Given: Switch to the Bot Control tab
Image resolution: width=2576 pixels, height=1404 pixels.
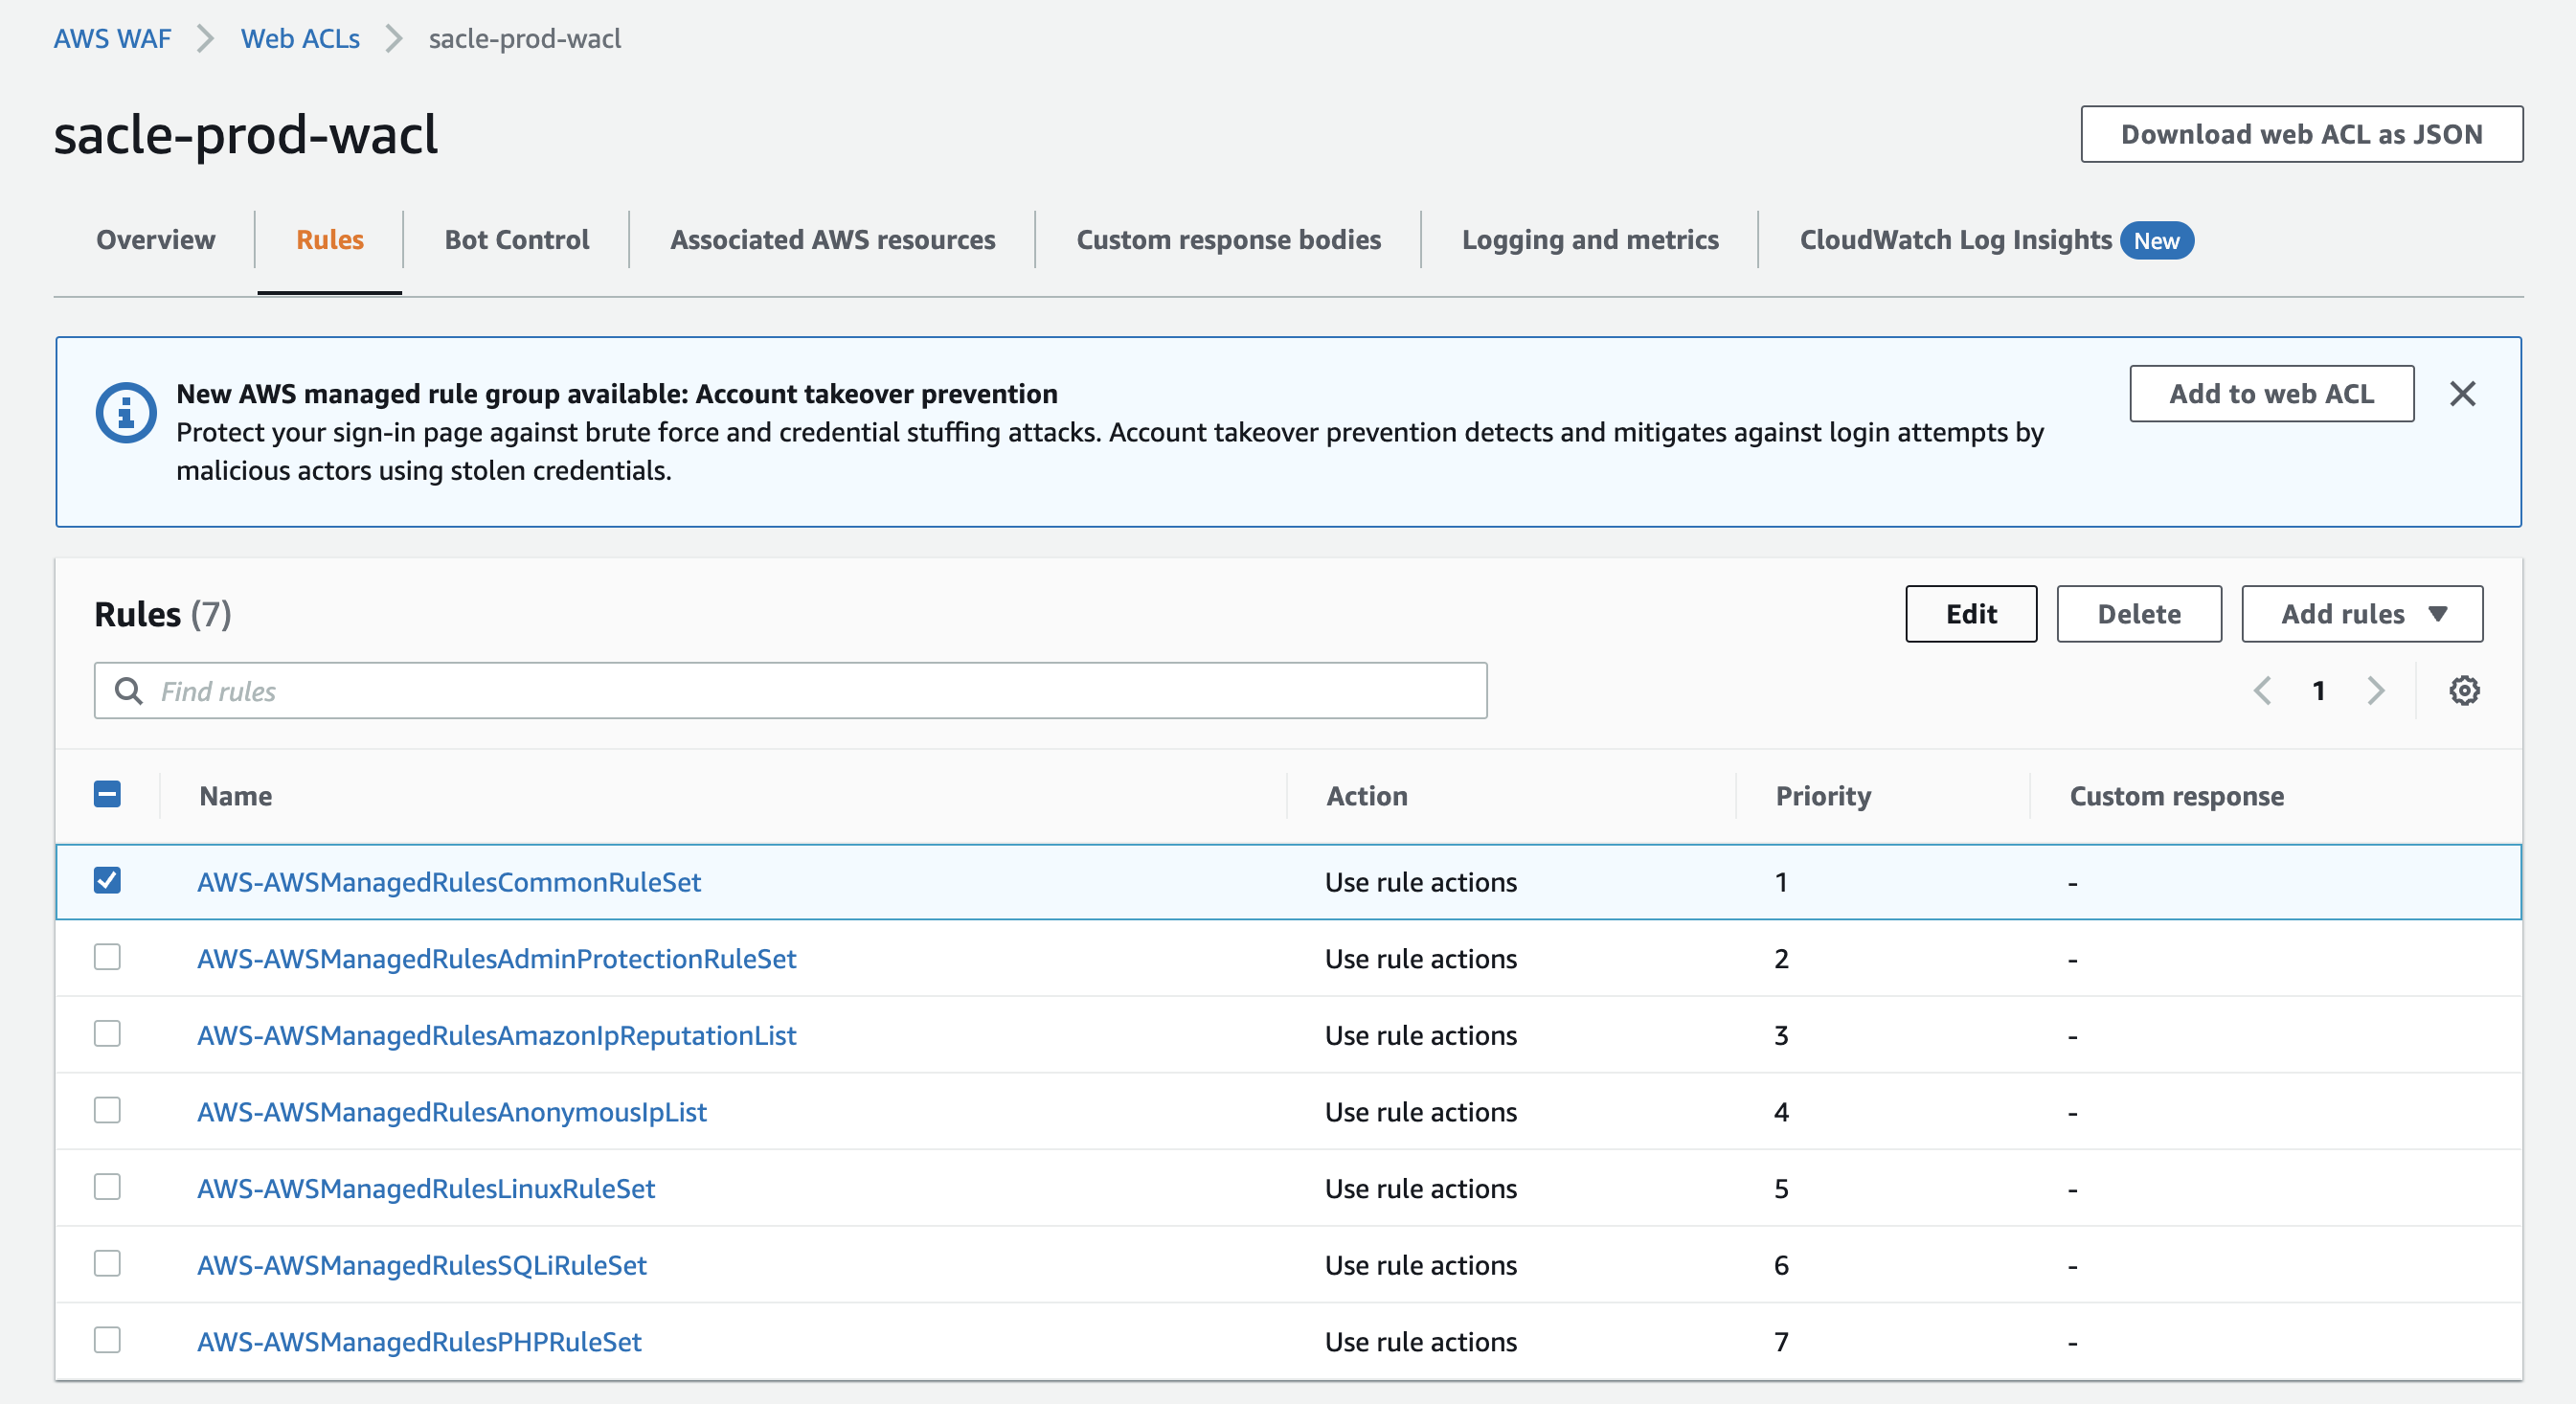Looking at the screenshot, I should tap(516, 240).
